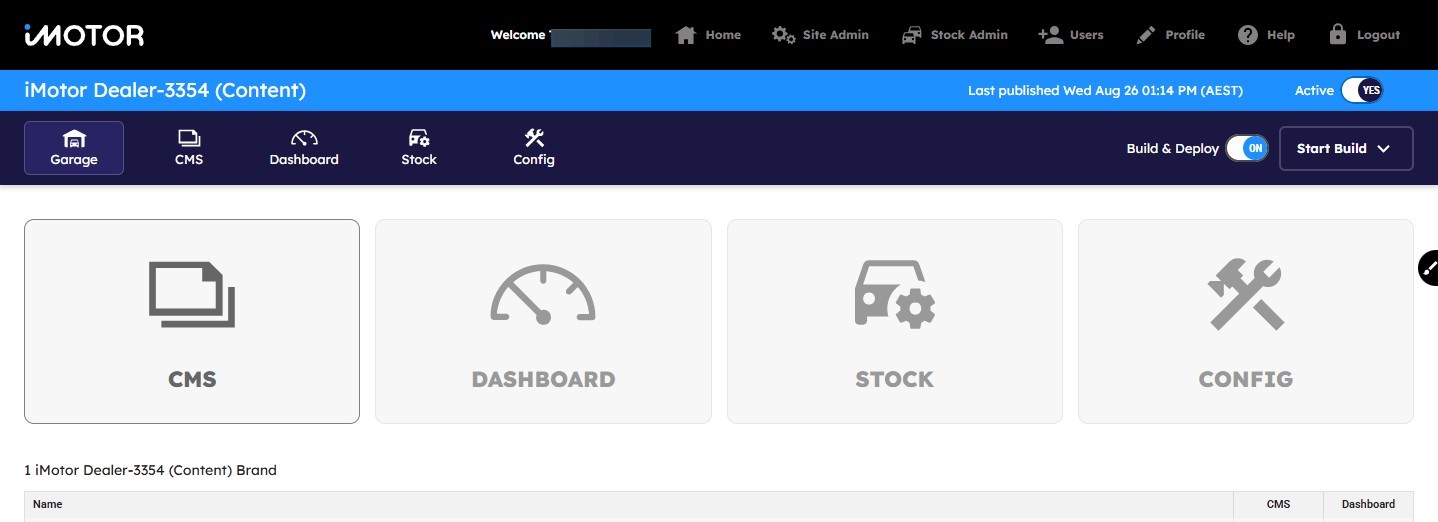Image resolution: width=1438 pixels, height=522 pixels.
Task: Switch to the Config tab
Action: [534, 148]
